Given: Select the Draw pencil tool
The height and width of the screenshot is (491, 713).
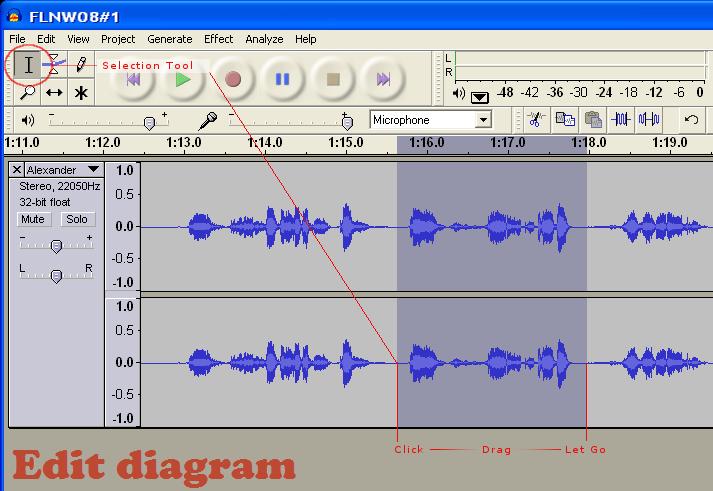Looking at the screenshot, I should [x=81, y=66].
